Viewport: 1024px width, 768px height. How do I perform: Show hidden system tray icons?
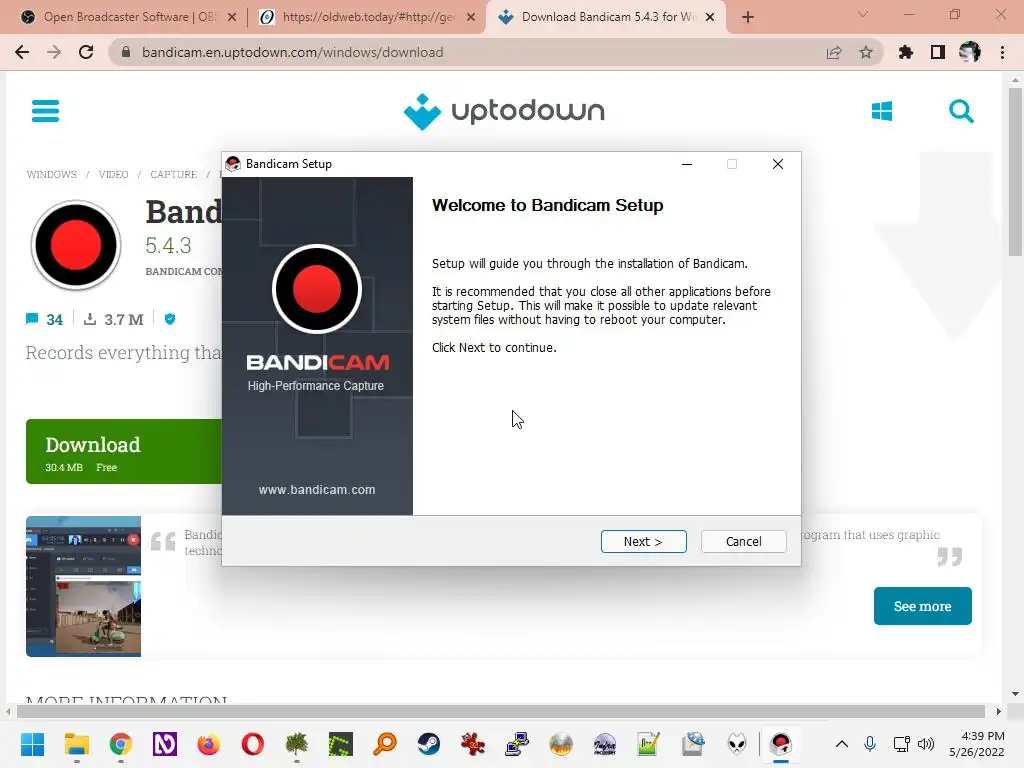coord(842,744)
